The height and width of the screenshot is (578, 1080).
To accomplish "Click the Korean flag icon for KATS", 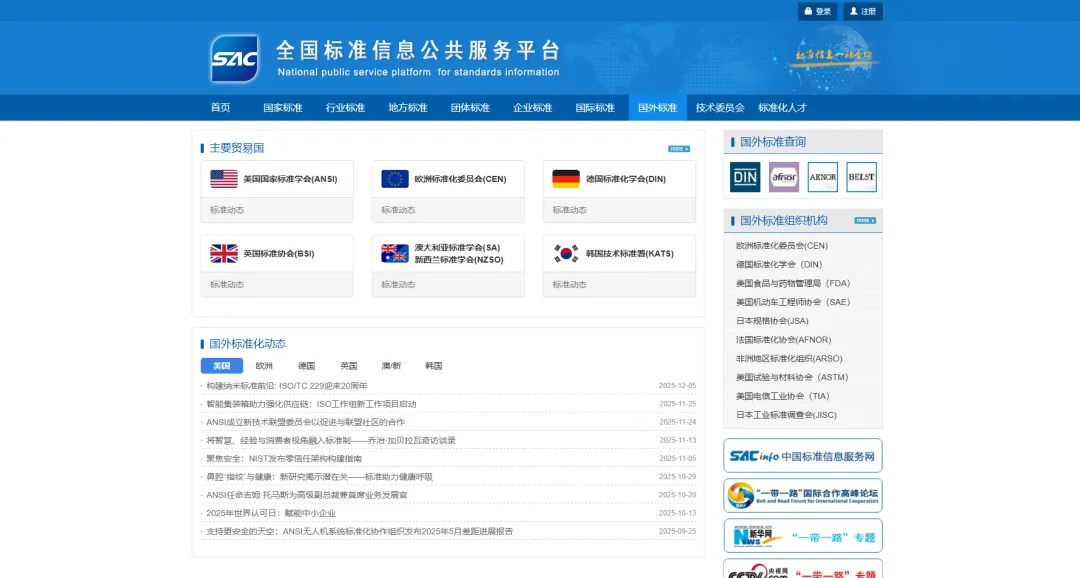I will tap(566, 254).
